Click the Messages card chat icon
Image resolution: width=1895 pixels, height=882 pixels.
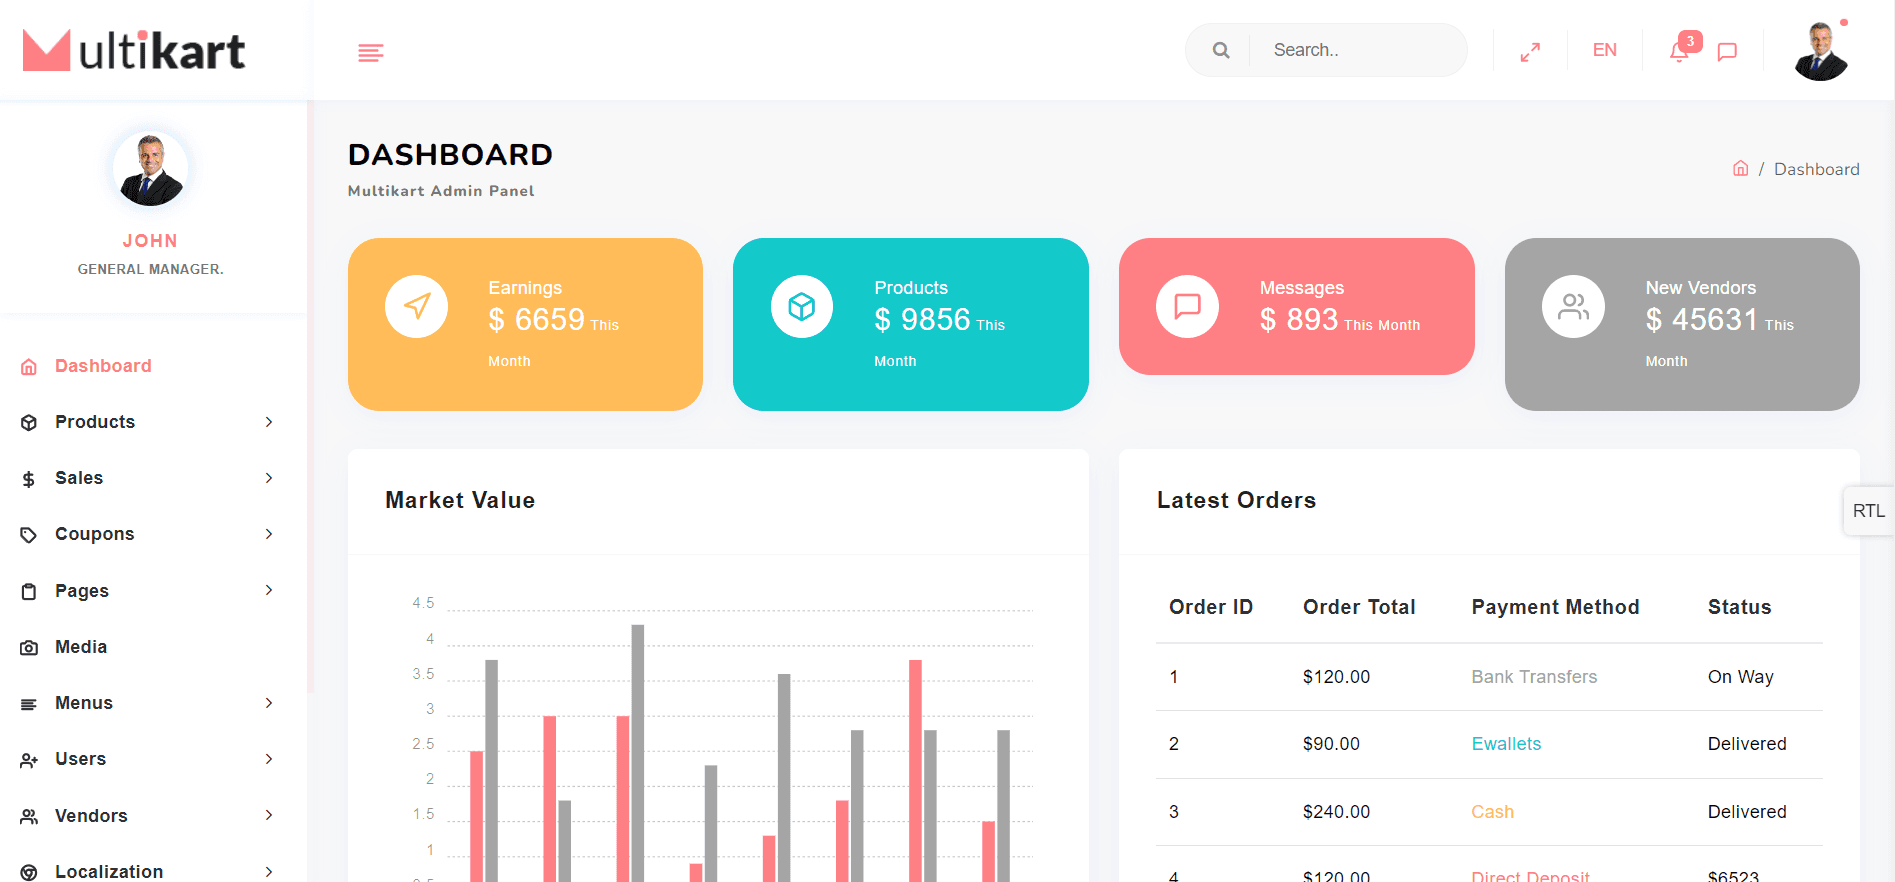coord(1187,306)
